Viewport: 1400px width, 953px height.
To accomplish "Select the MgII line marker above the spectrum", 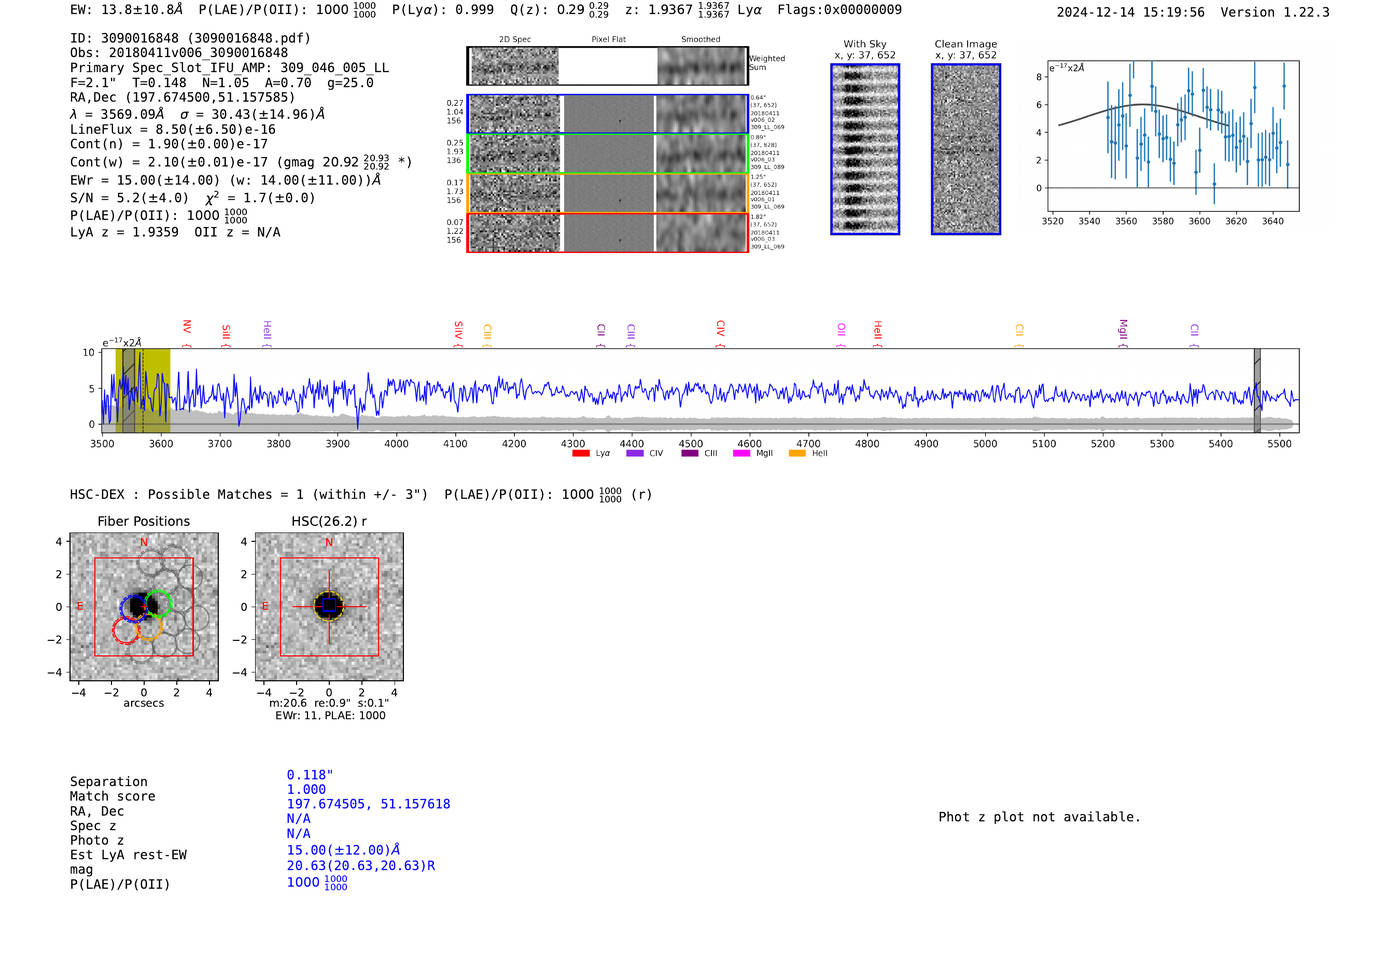I will (x=1123, y=329).
